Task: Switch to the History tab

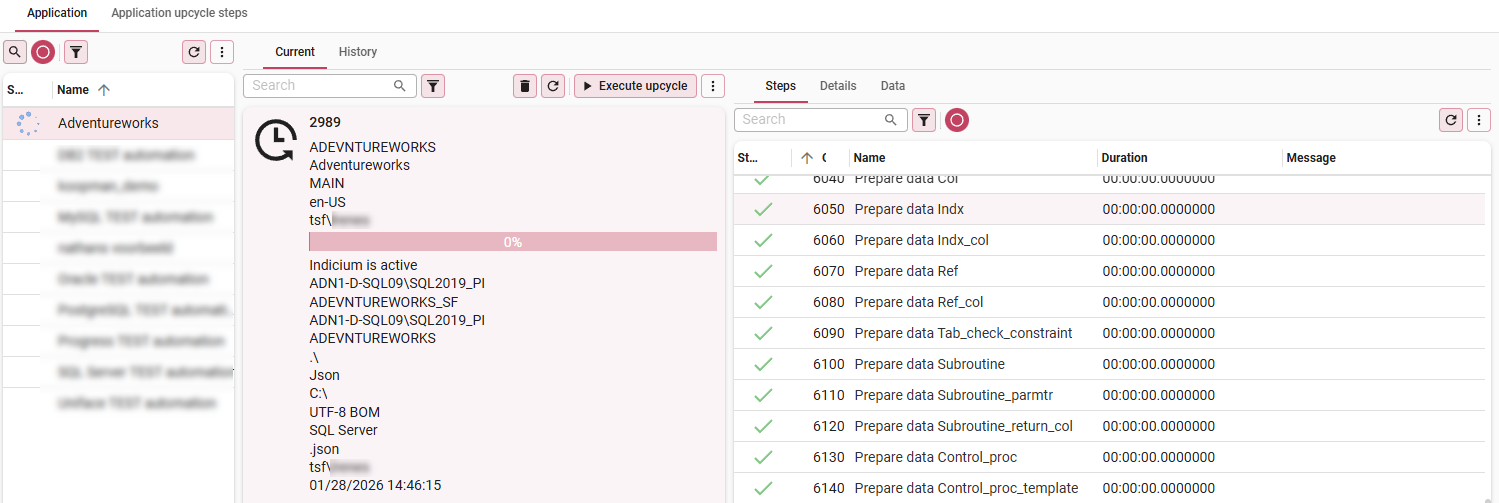Action: point(358,52)
